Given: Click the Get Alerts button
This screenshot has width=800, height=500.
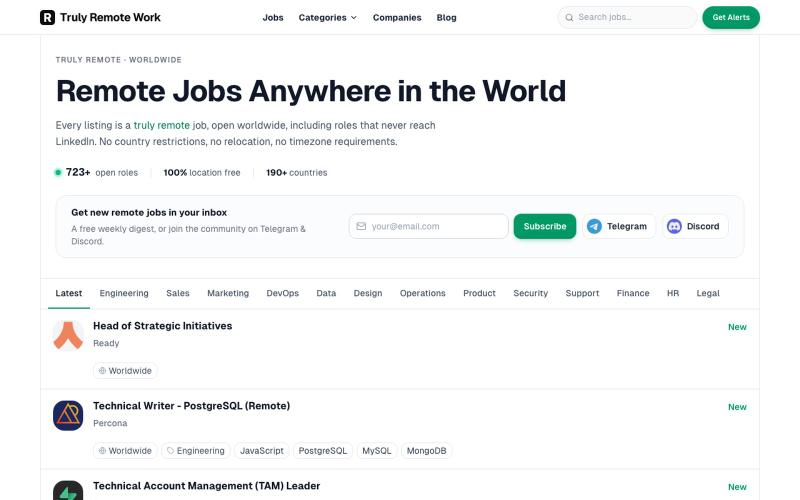Looking at the screenshot, I should click(731, 17).
